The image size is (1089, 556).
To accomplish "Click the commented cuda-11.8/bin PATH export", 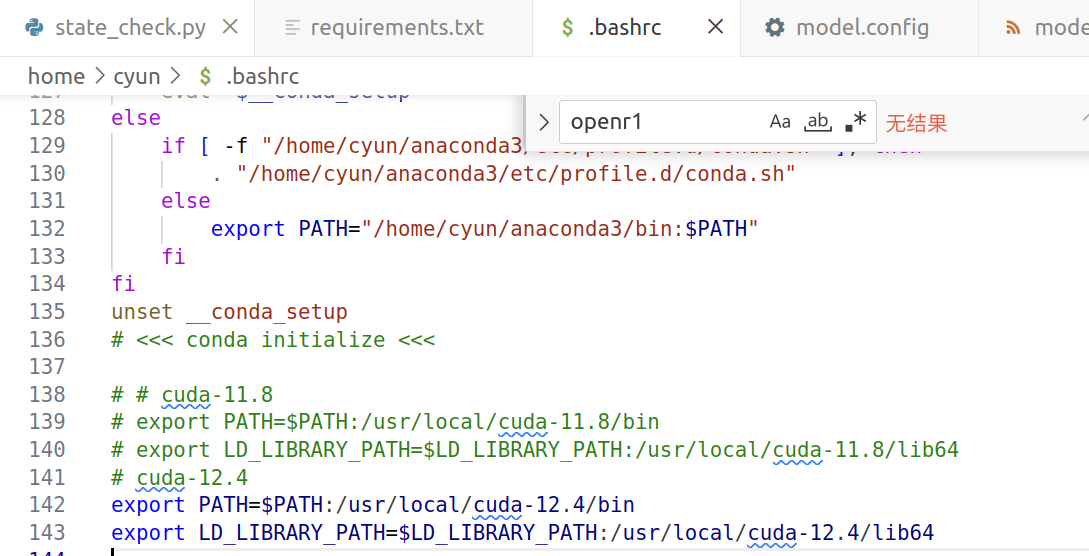I will click(x=385, y=422).
